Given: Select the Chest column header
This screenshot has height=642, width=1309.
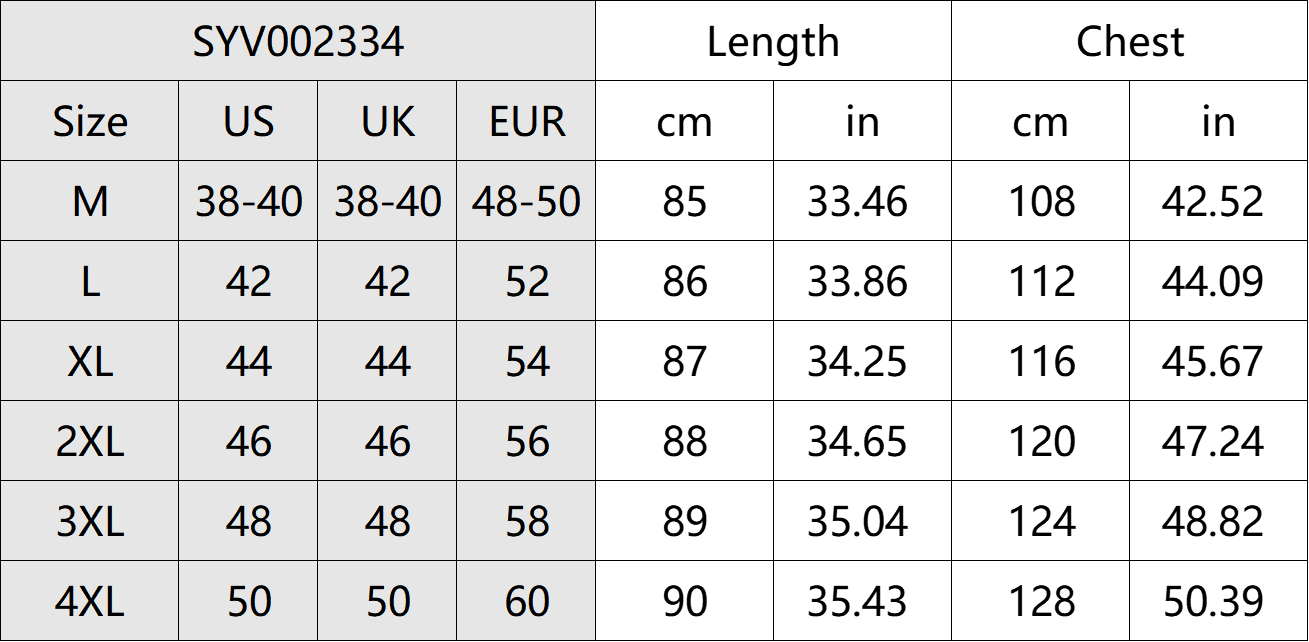Looking at the screenshot, I should click(1130, 42).
